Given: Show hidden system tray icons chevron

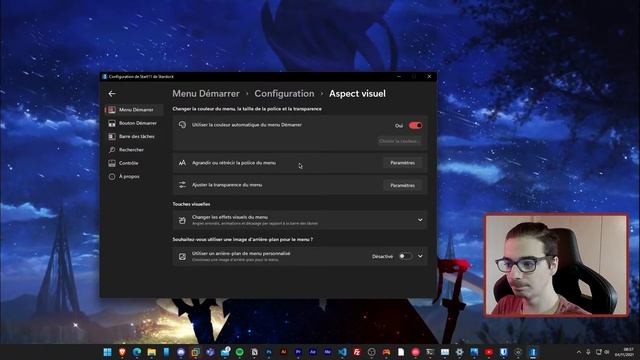Looking at the screenshot, I should point(578,352).
